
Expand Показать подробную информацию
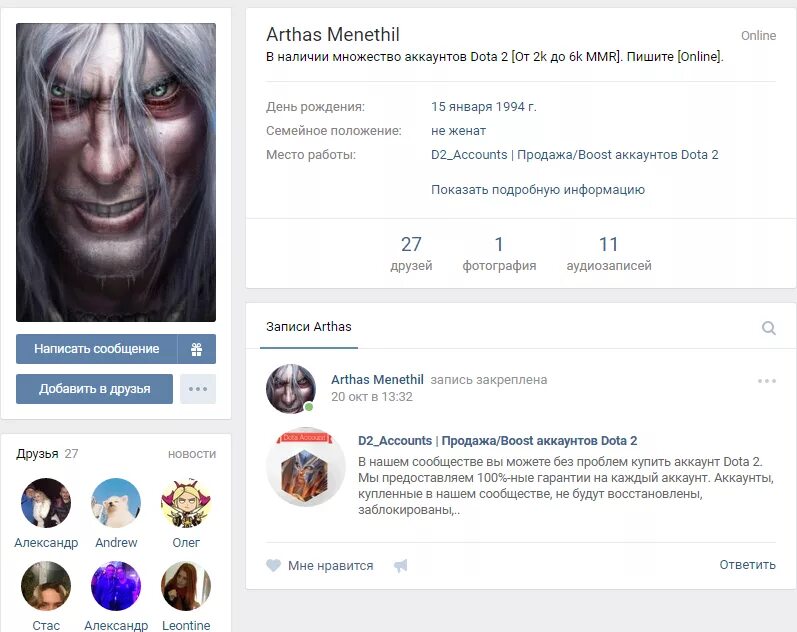(538, 190)
